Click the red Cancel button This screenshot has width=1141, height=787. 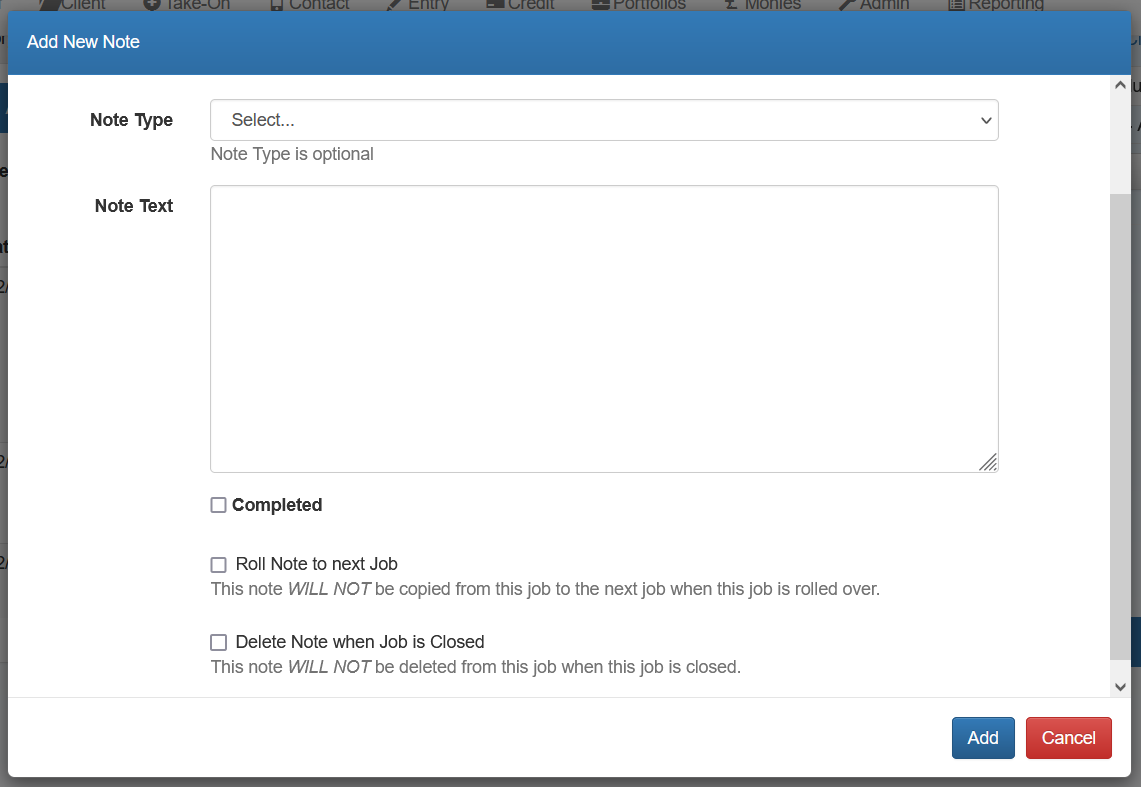(1068, 738)
